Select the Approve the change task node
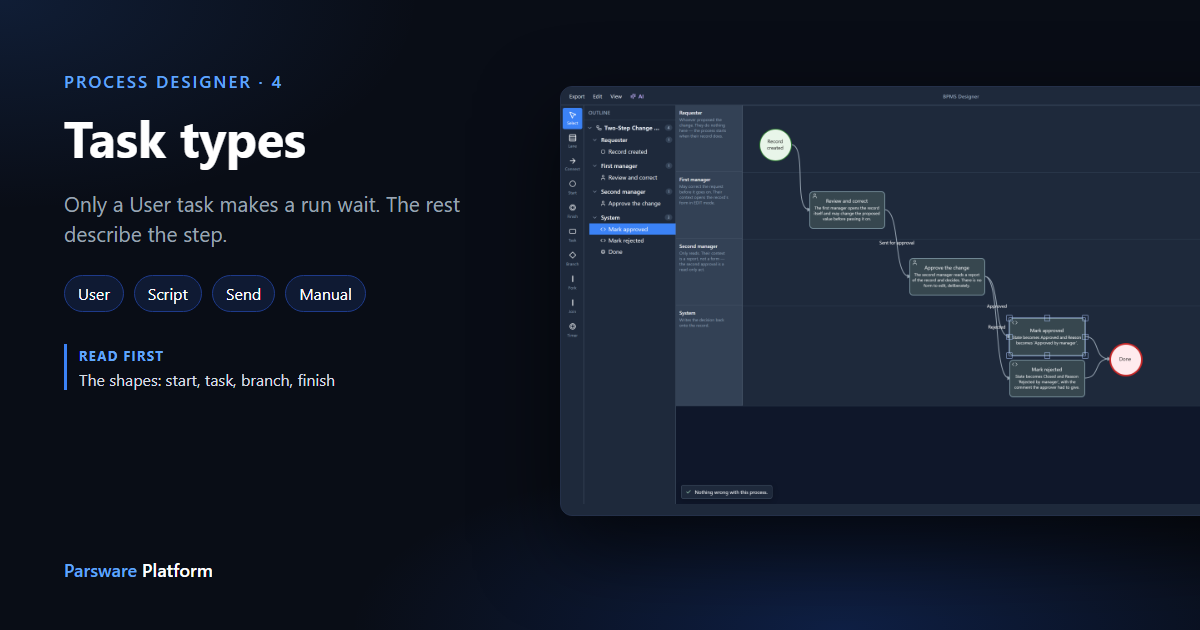Viewport: 1200px width, 630px height. coord(947,276)
